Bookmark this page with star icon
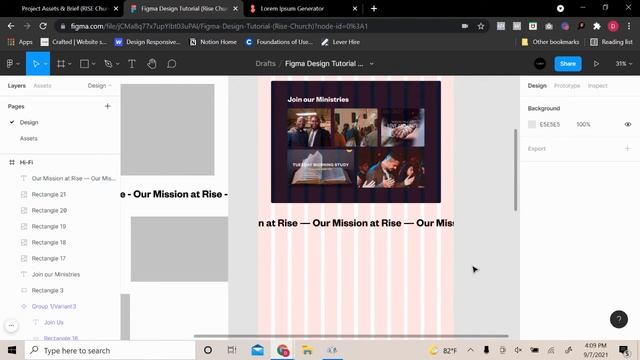The width and height of the screenshot is (640, 360). [481, 26]
